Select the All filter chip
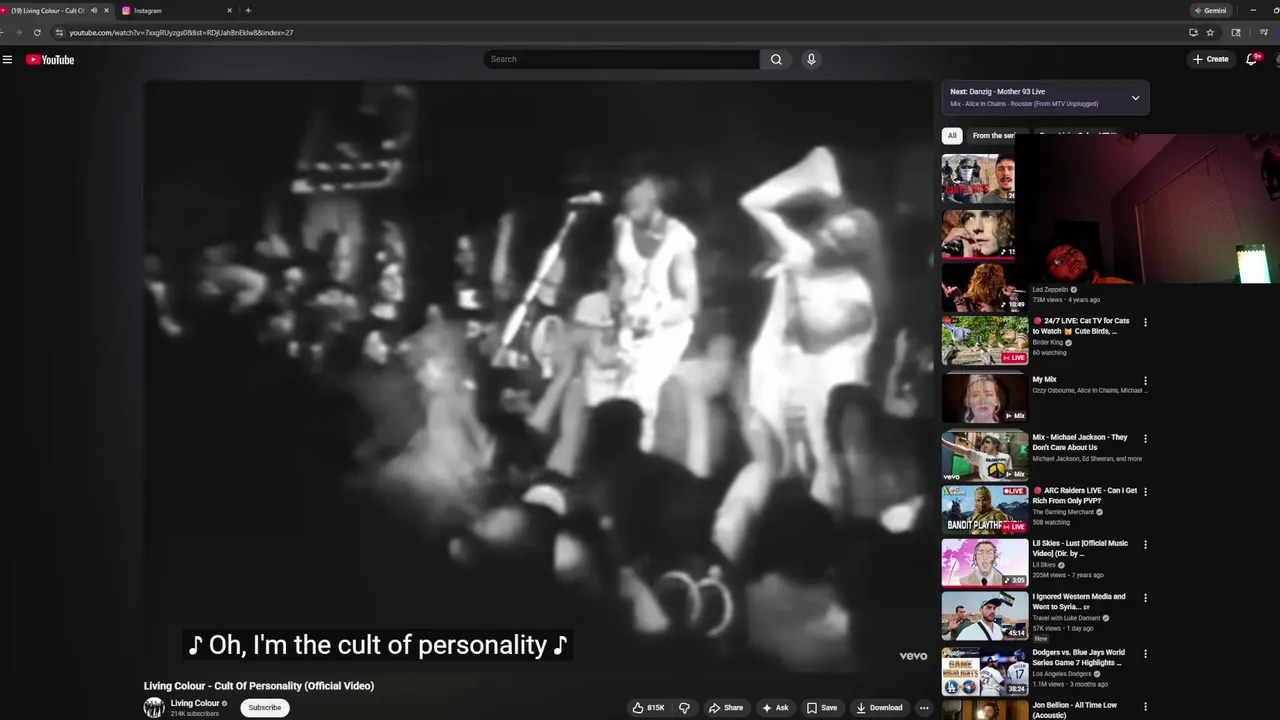The image size is (1280, 720). (952, 136)
